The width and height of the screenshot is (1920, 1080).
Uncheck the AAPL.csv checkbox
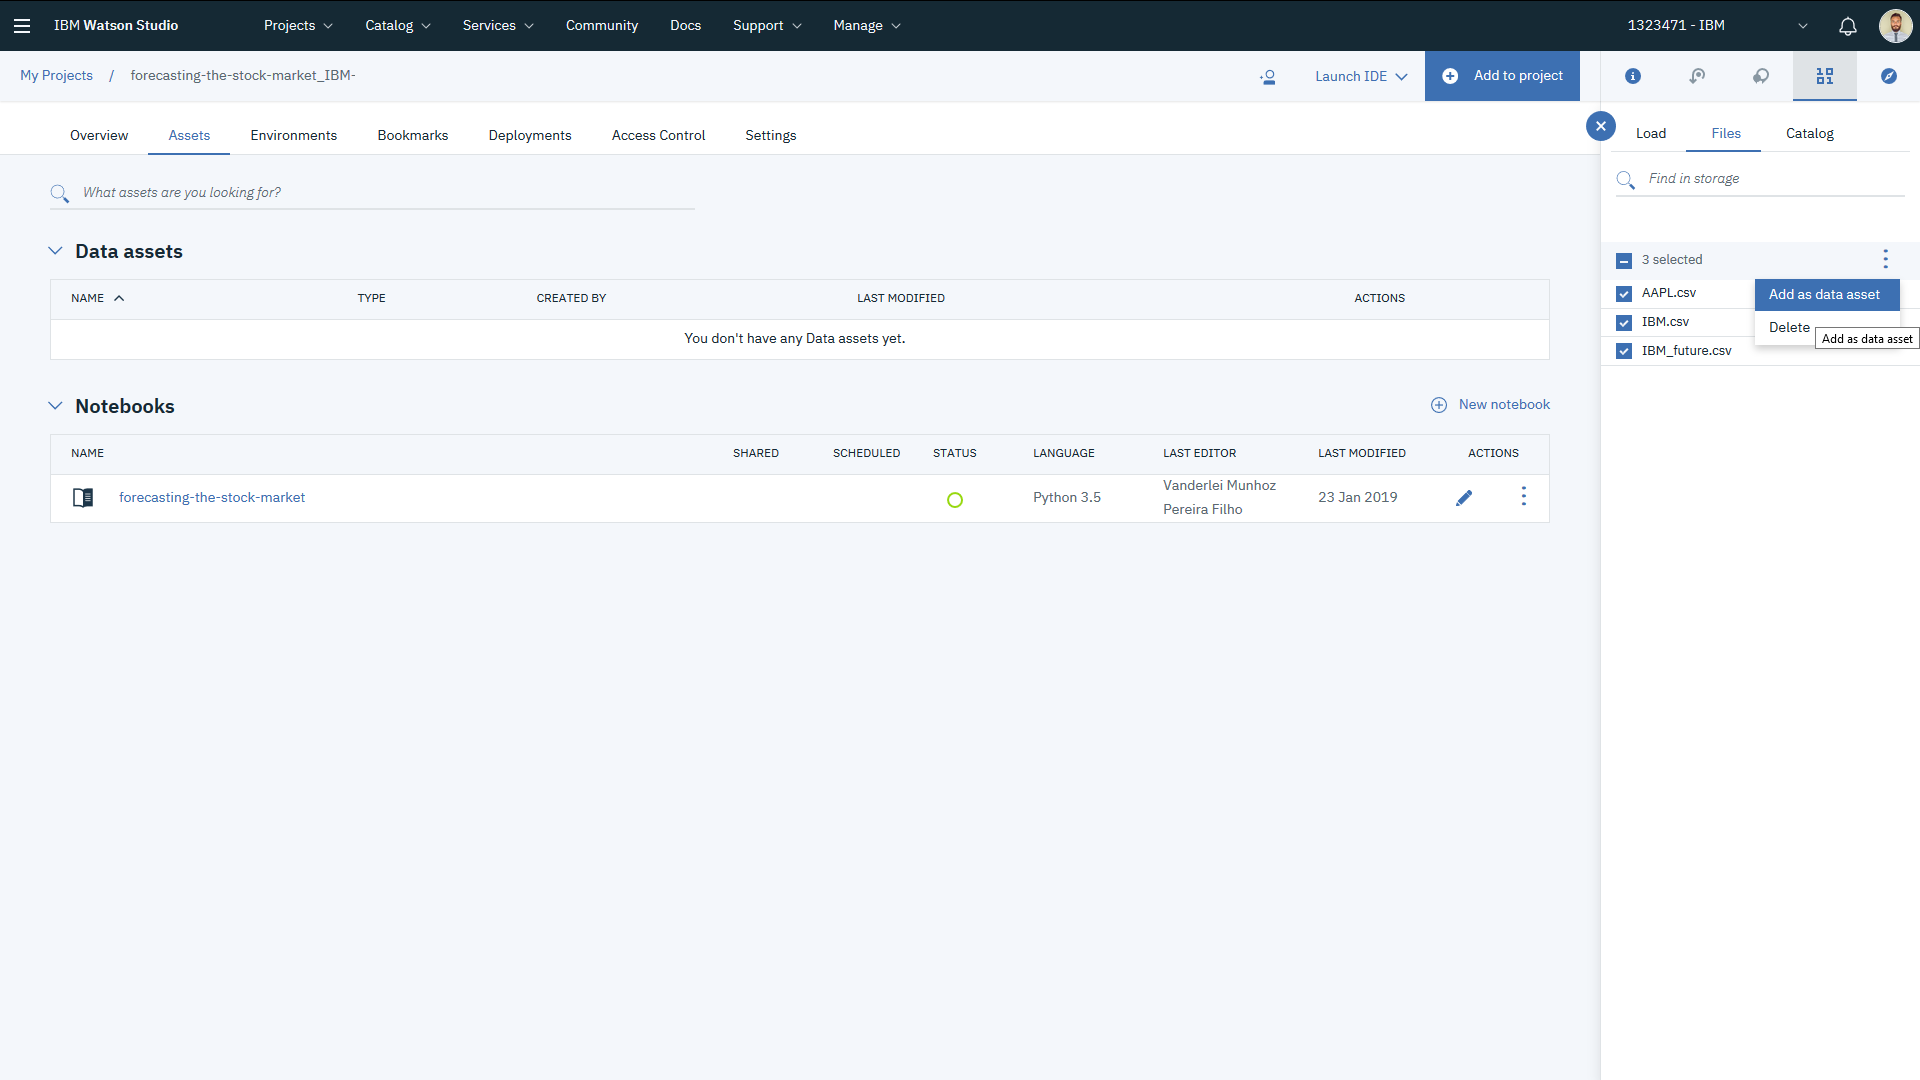tap(1624, 294)
